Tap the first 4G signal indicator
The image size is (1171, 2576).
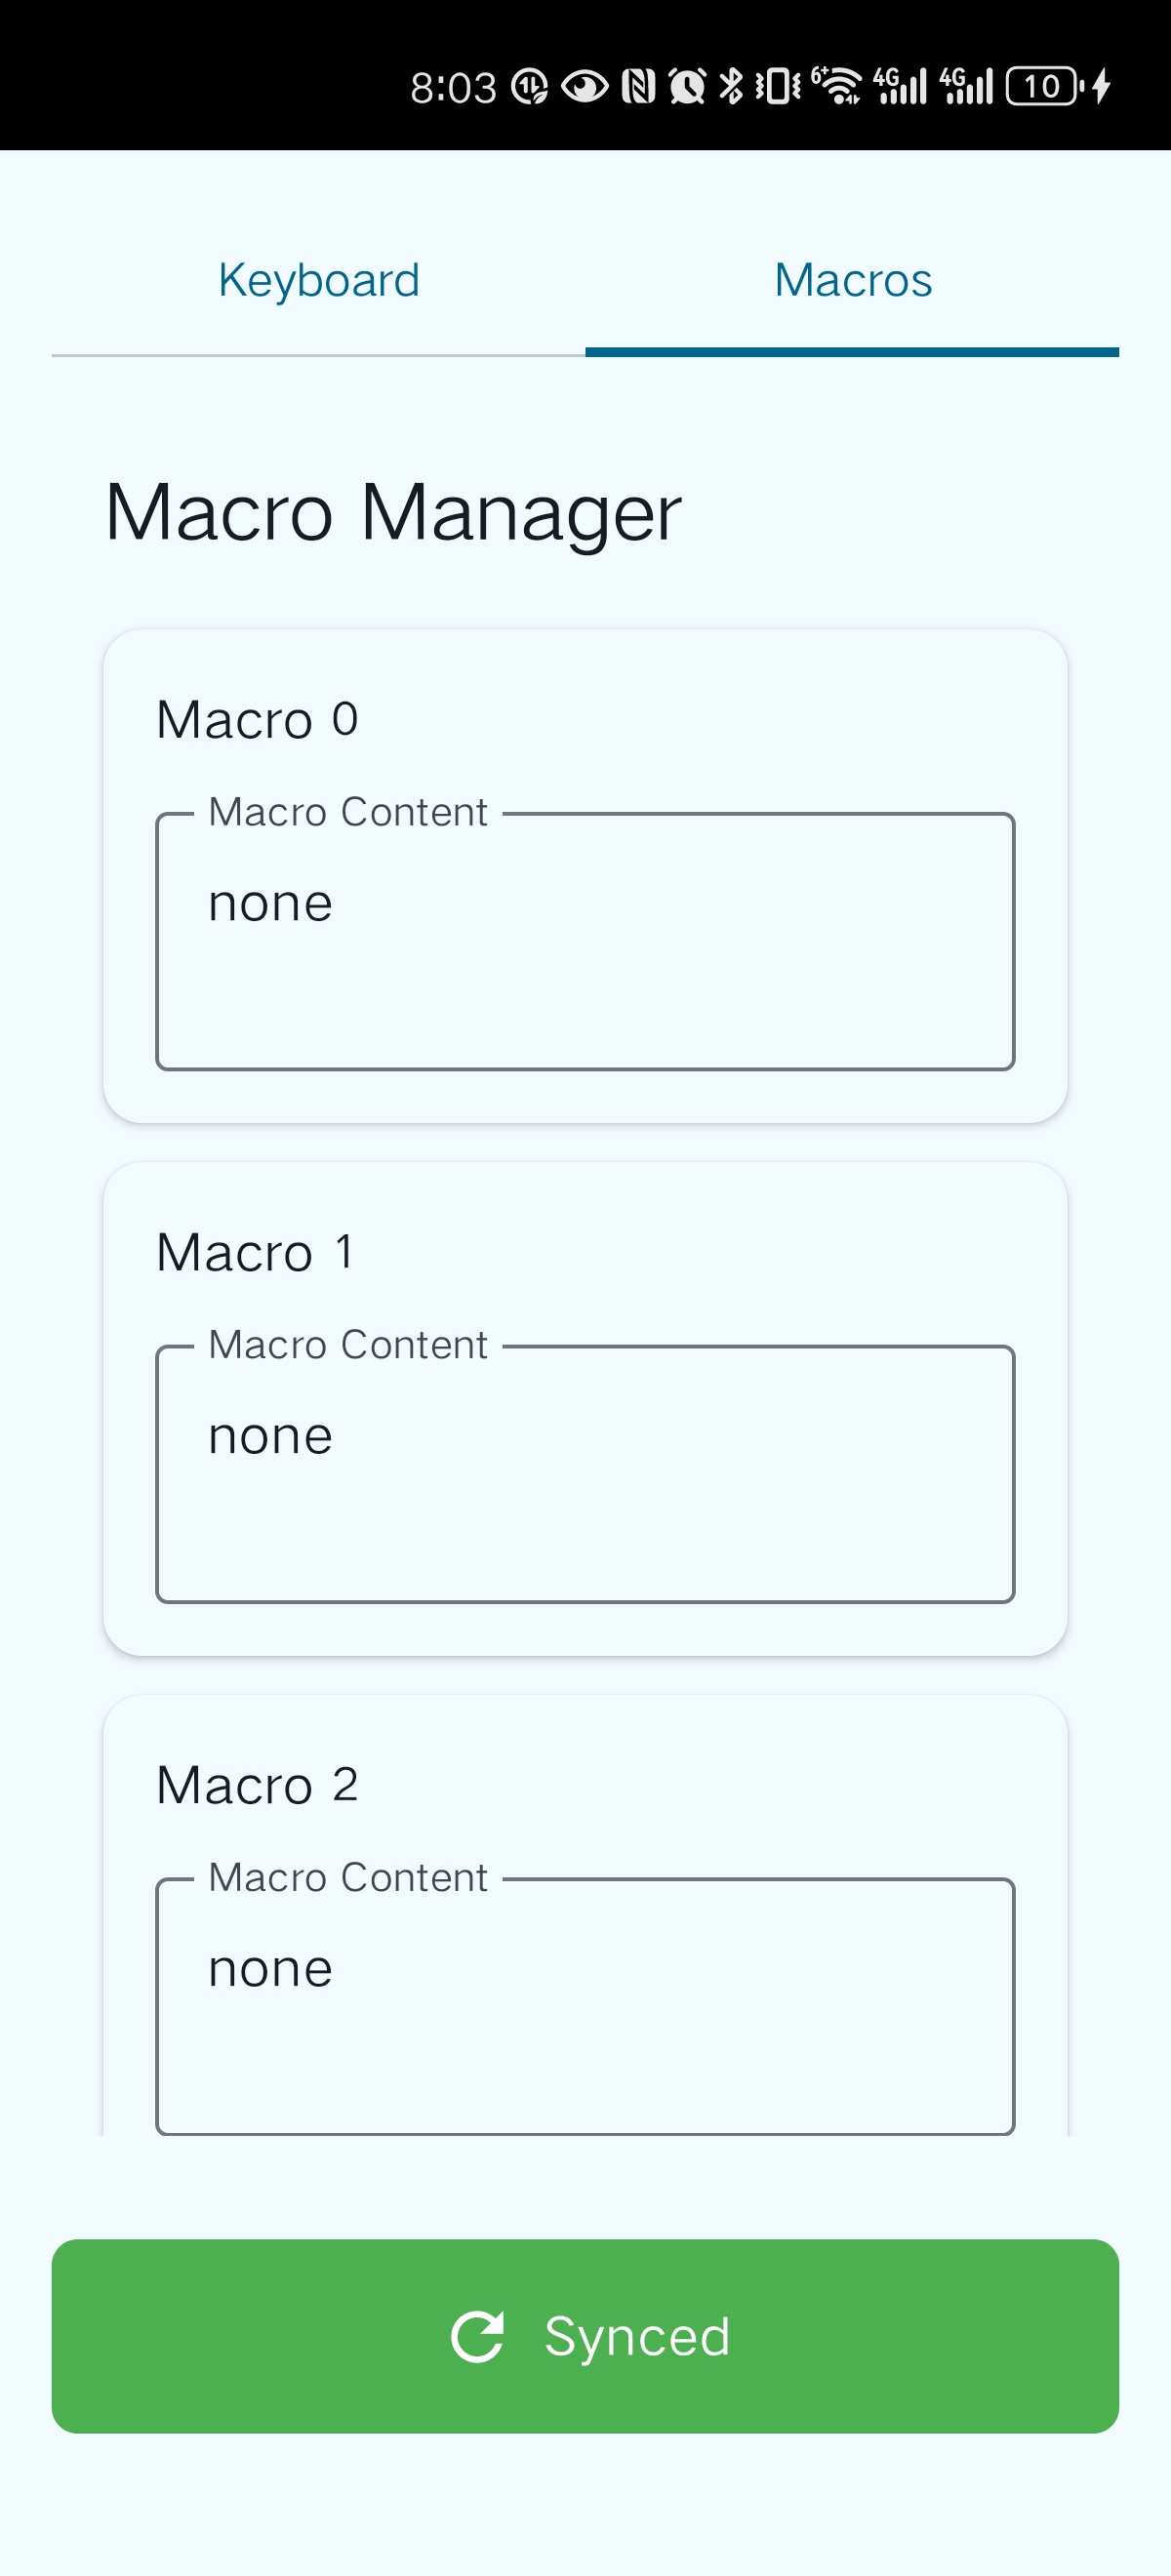(x=900, y=87)
